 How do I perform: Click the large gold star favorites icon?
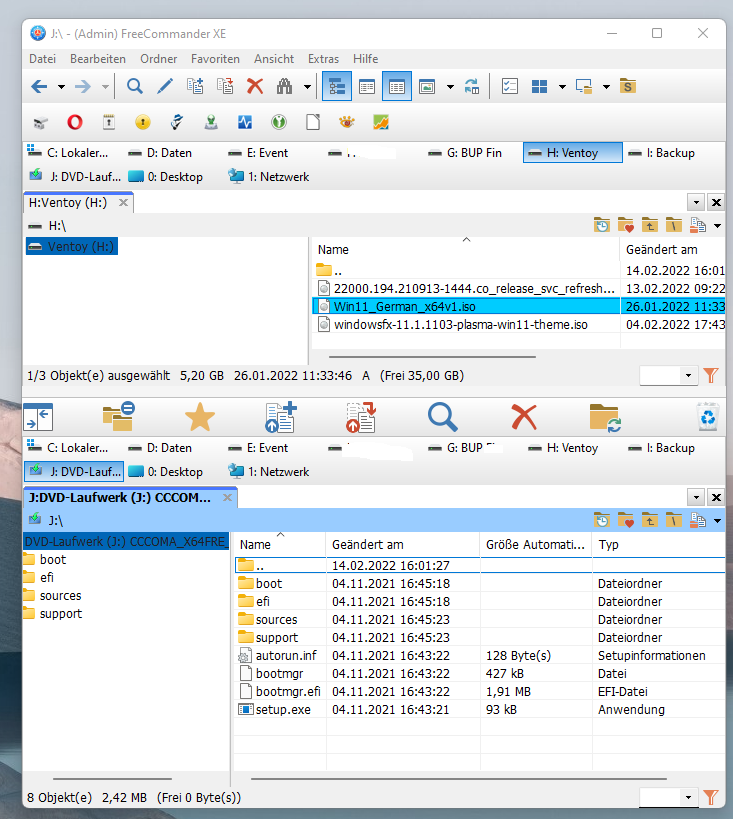click(x=200, y=417)
